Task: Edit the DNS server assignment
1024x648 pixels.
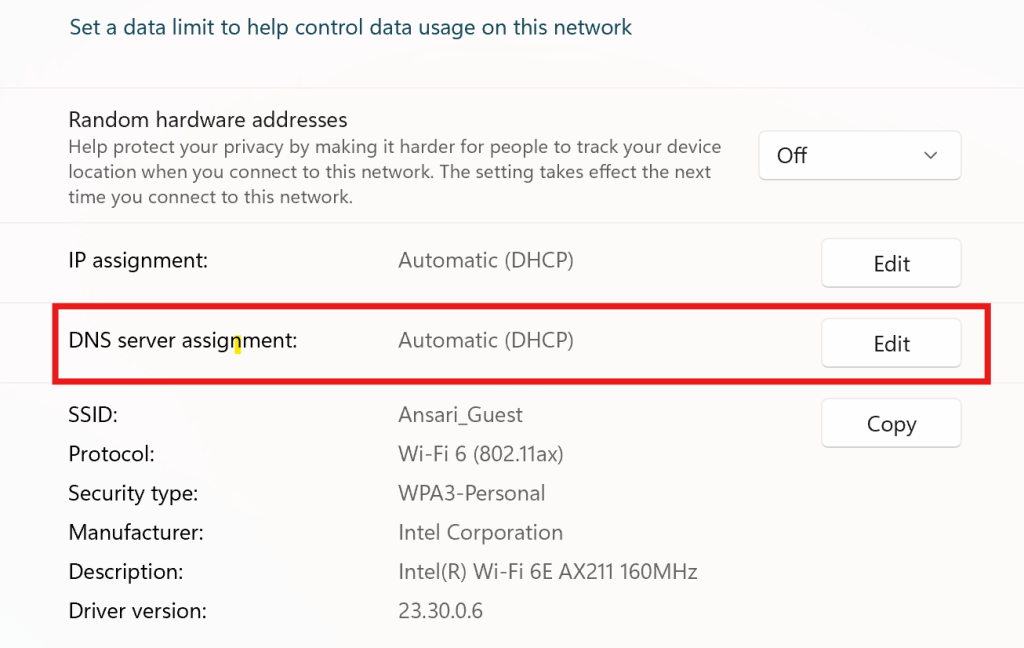Action: click(890, 343)
